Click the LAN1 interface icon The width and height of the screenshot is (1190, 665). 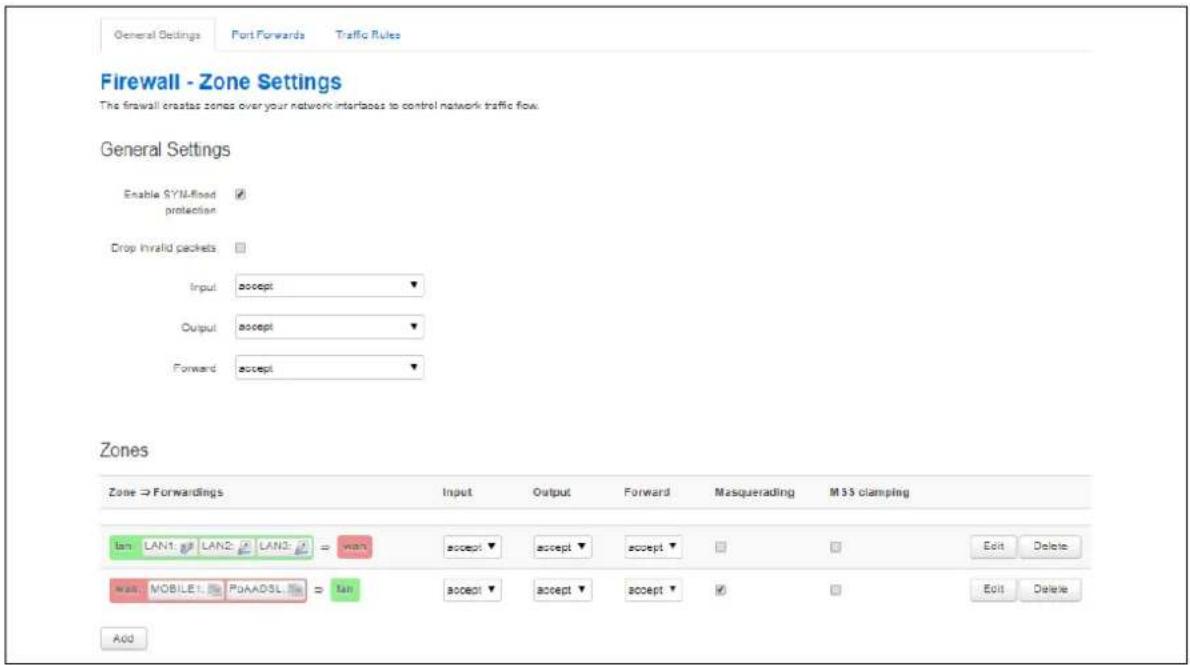[x=187, y=547]
